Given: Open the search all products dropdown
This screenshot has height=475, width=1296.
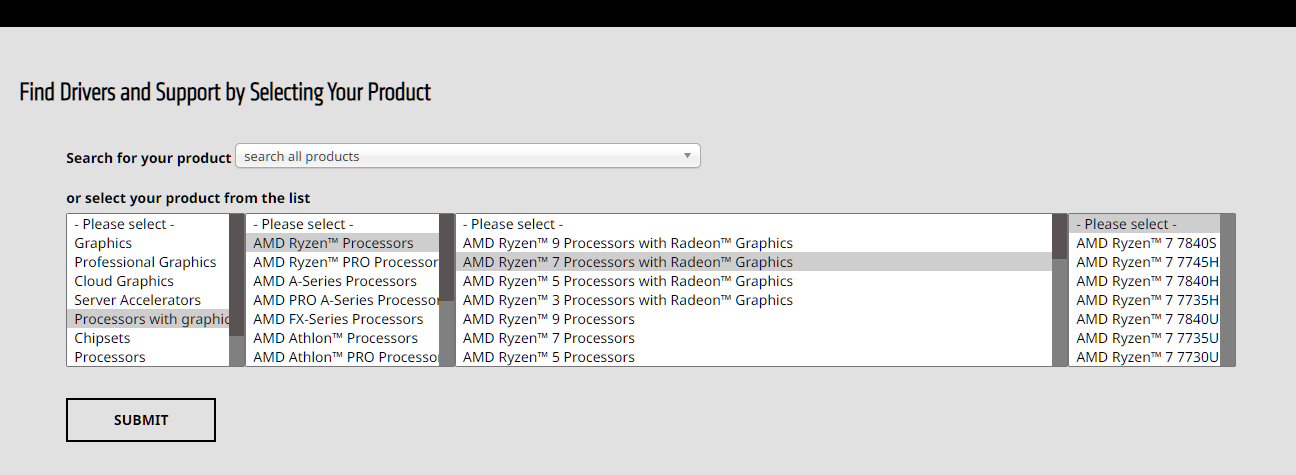Looking at the screenshot, I should (467, 156).
